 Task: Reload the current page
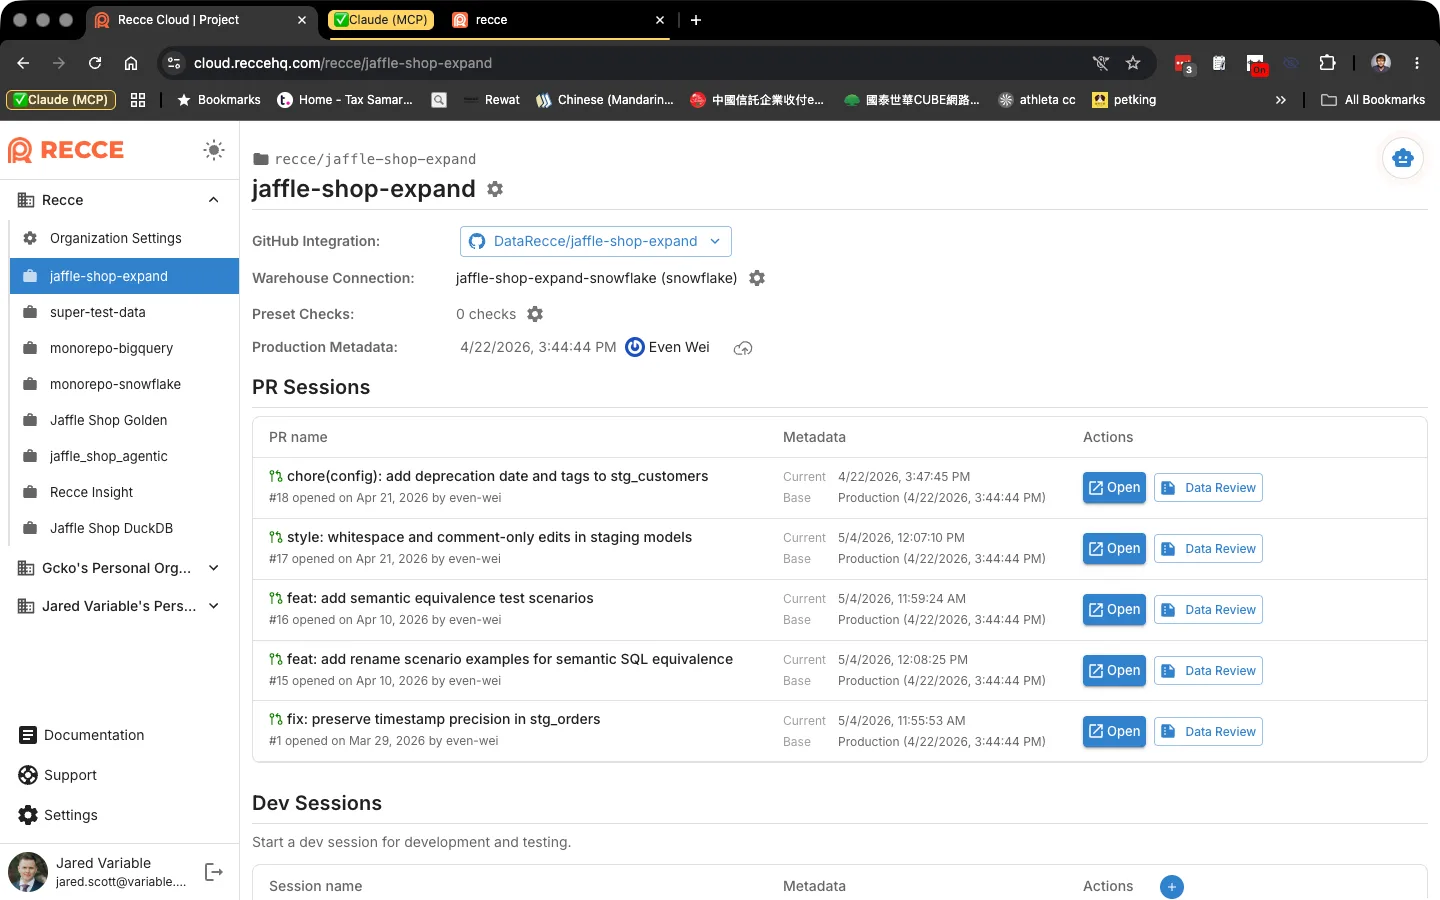click(x=95, y=63)
